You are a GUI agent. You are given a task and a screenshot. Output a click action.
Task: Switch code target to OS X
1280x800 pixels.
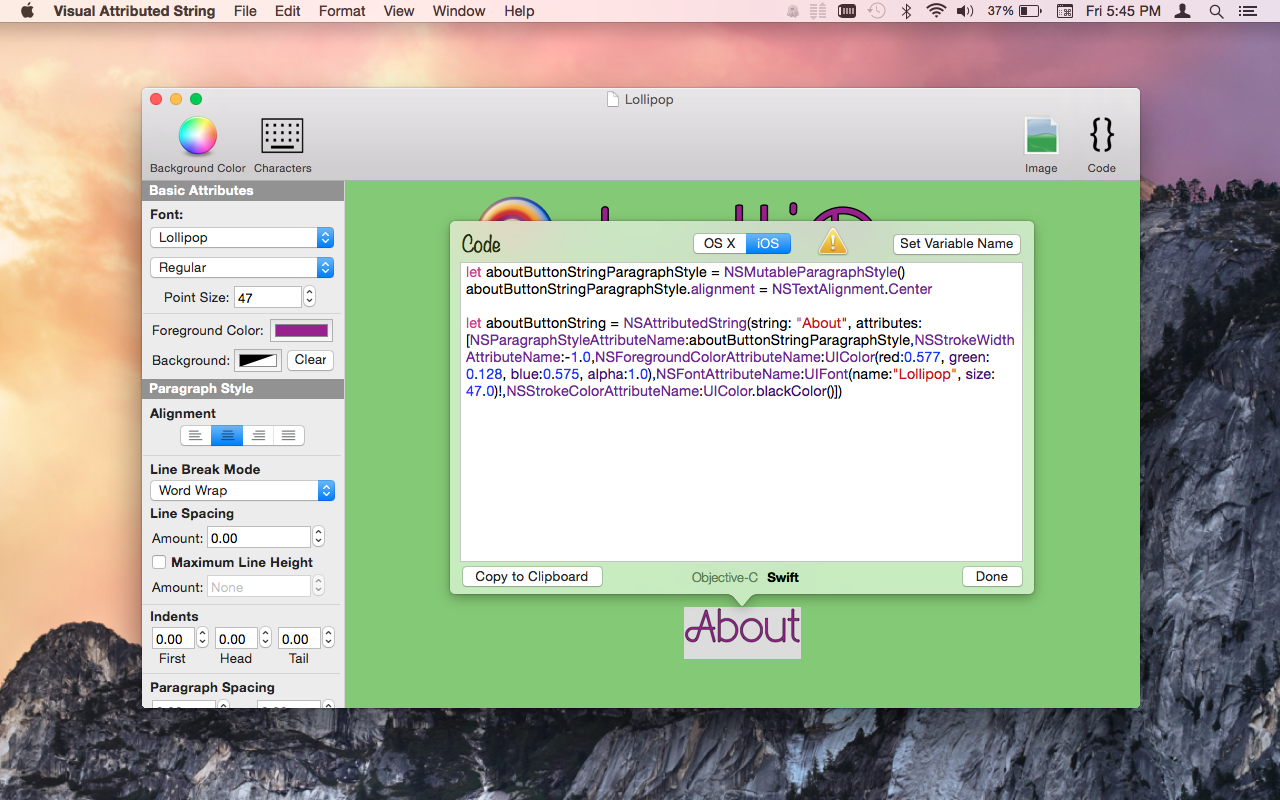[x=719, y=243]
